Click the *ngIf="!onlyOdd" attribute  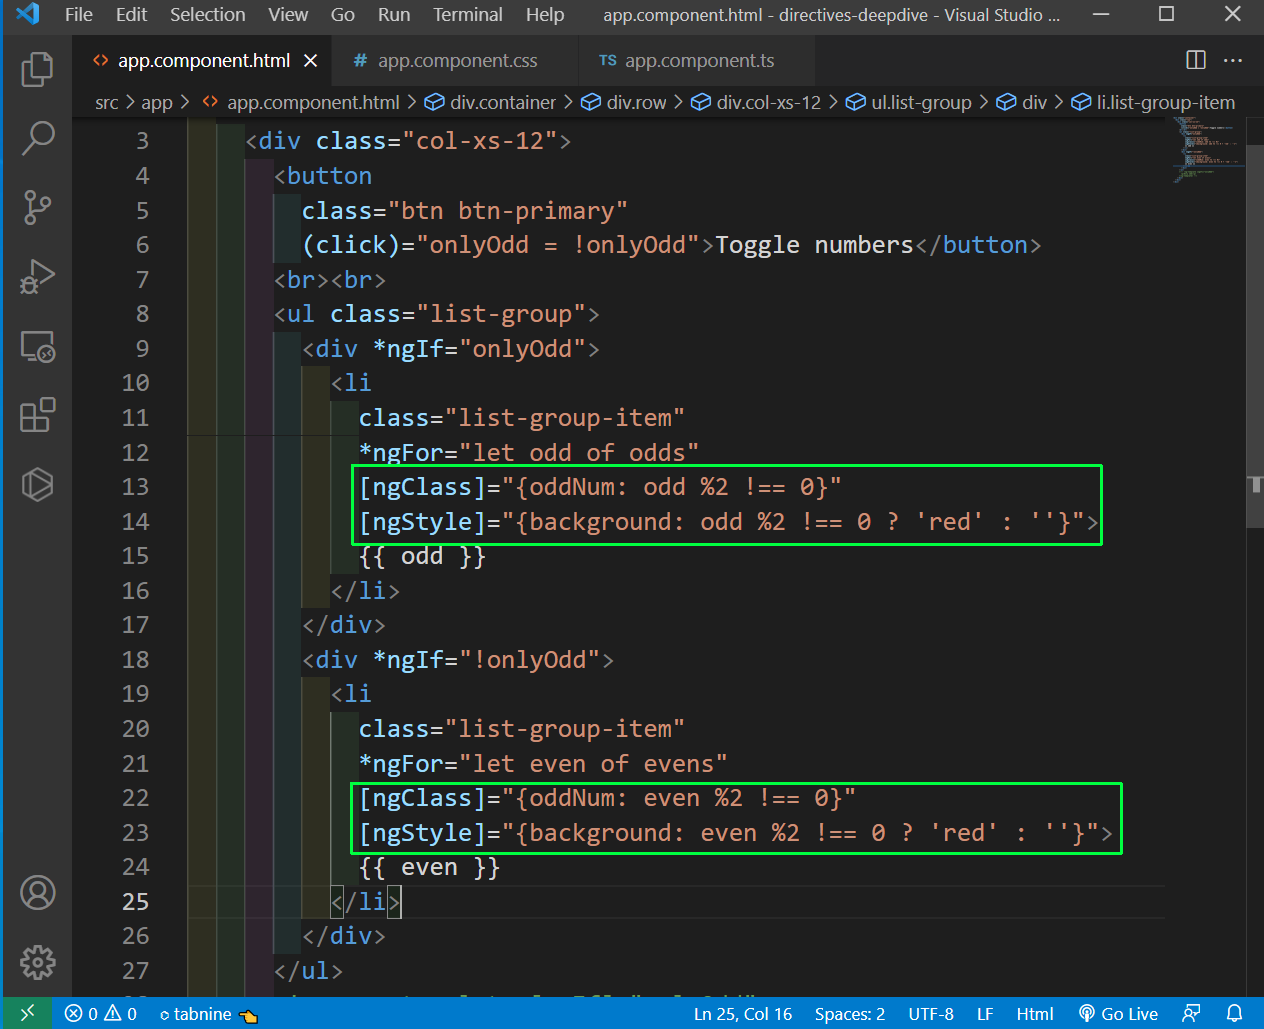pyautogui.click(x=486, y=660)
